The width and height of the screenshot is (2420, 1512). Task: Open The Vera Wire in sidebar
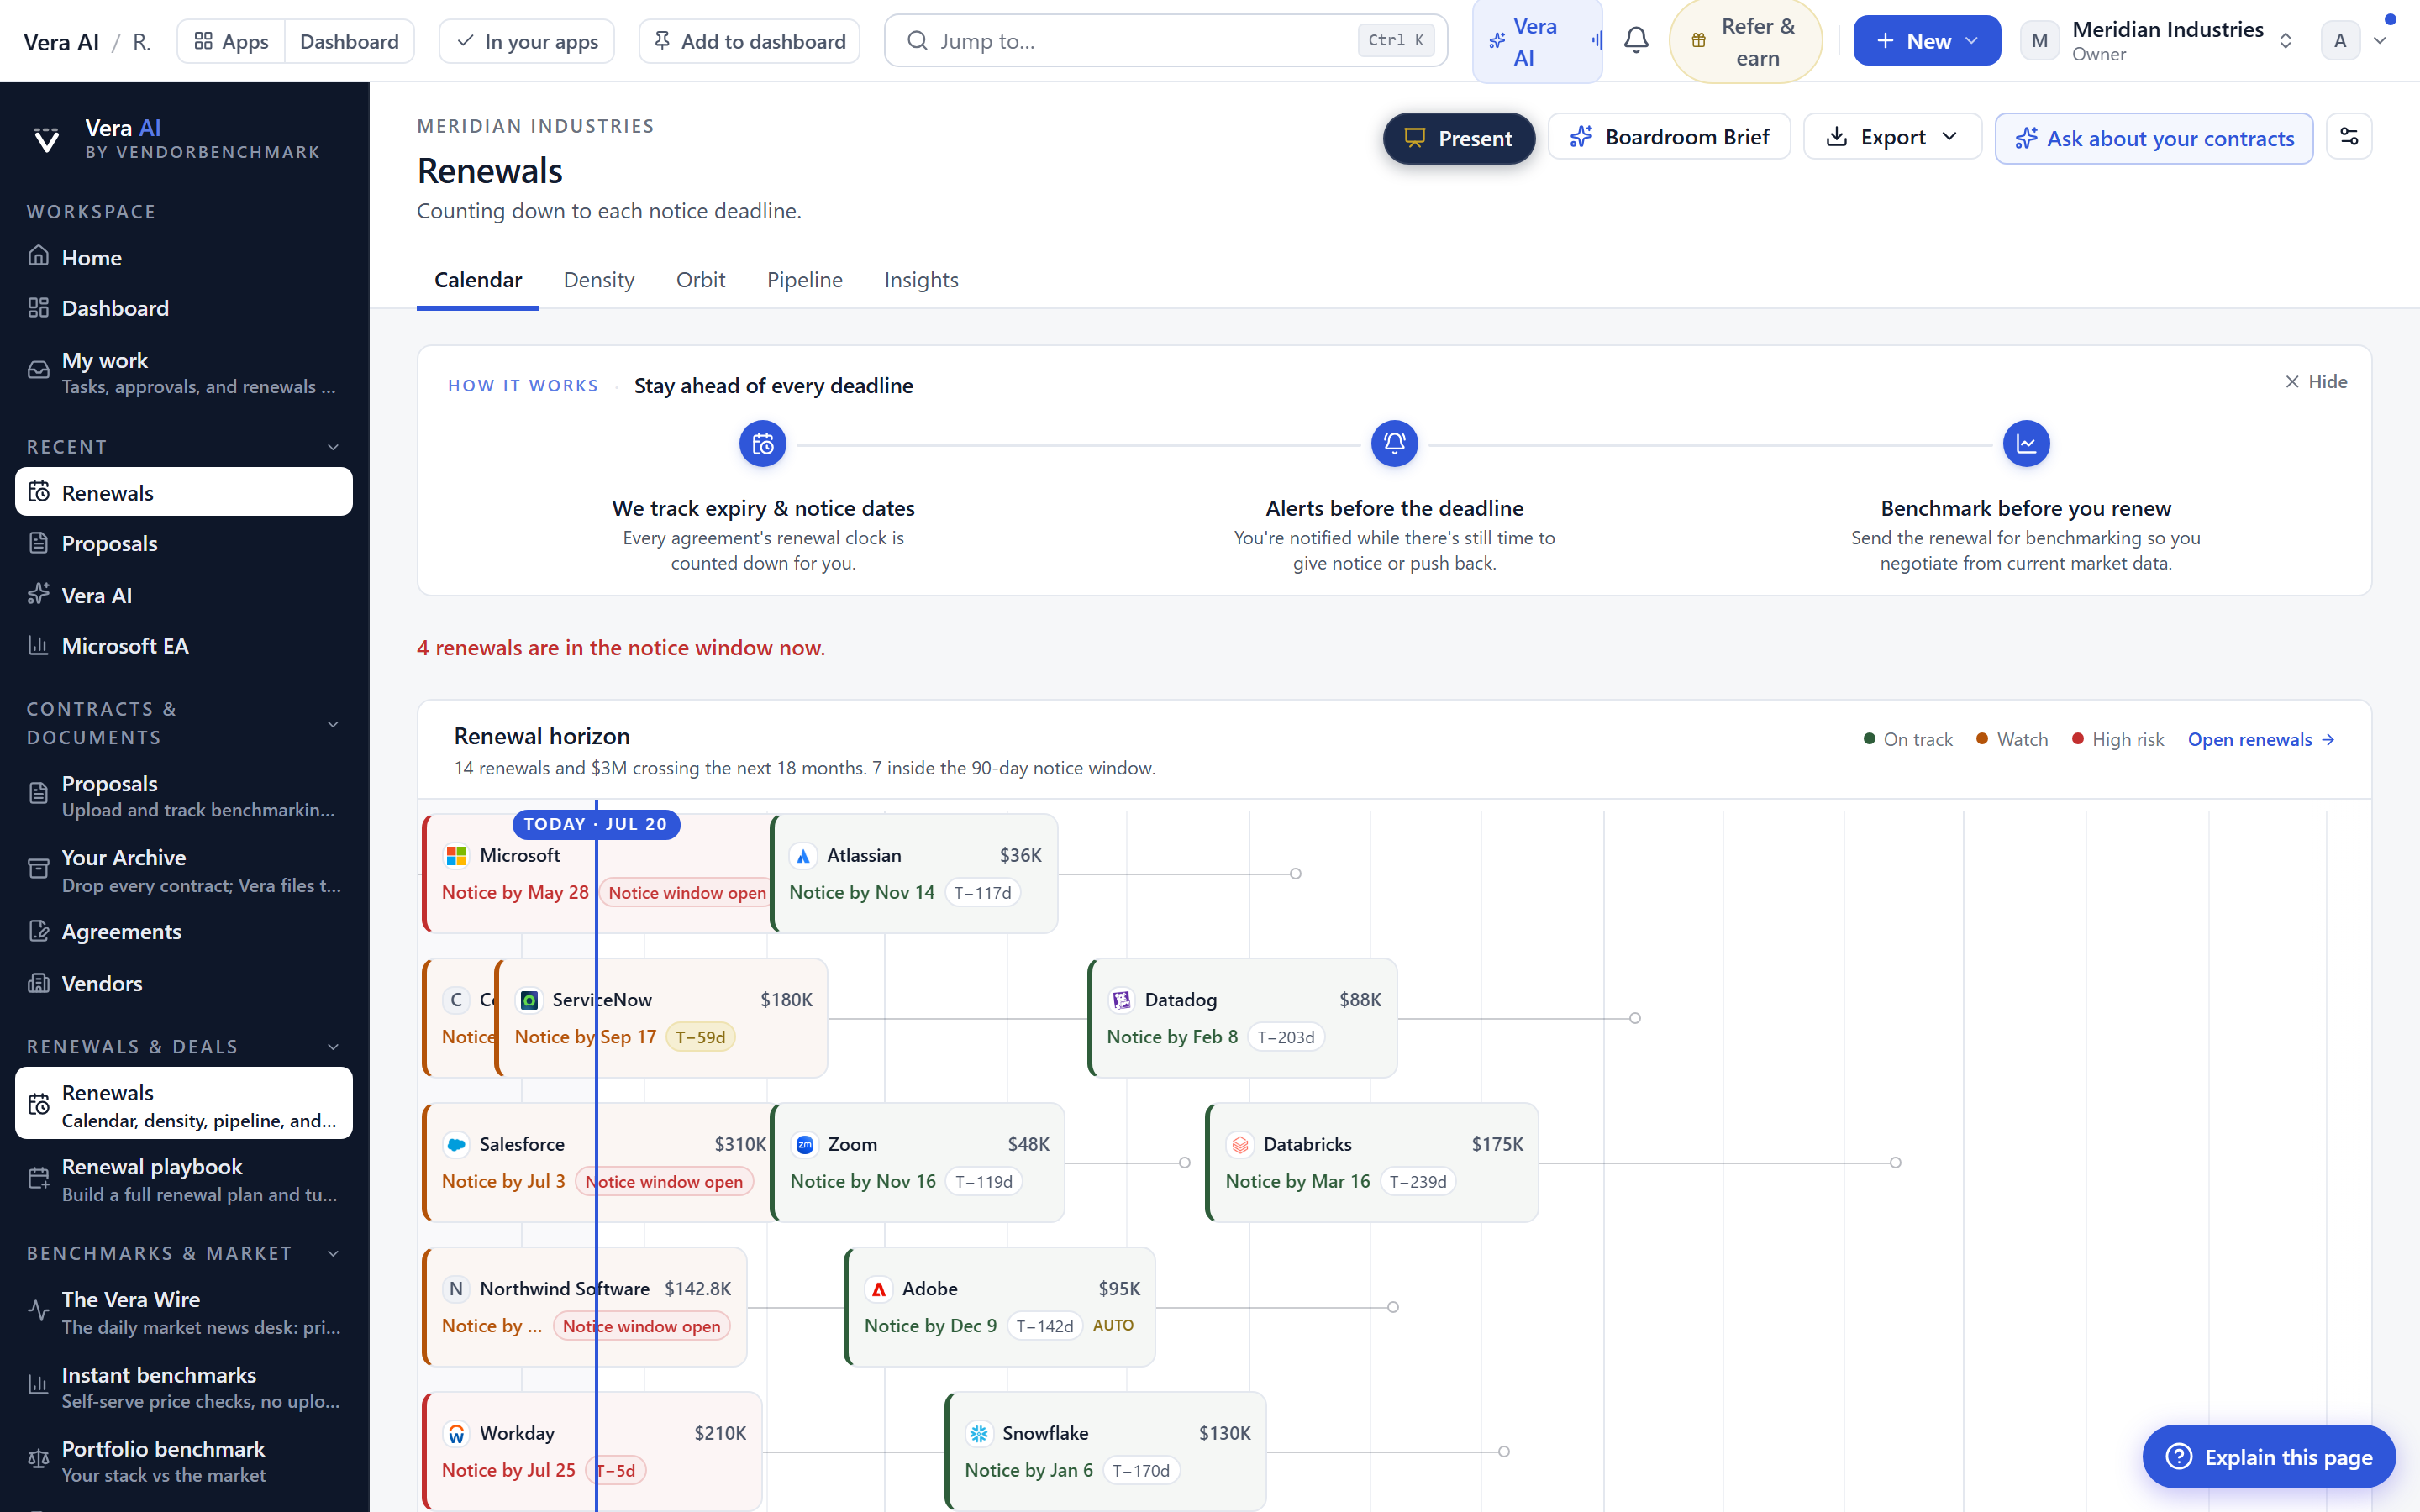tap(184, 1312)
